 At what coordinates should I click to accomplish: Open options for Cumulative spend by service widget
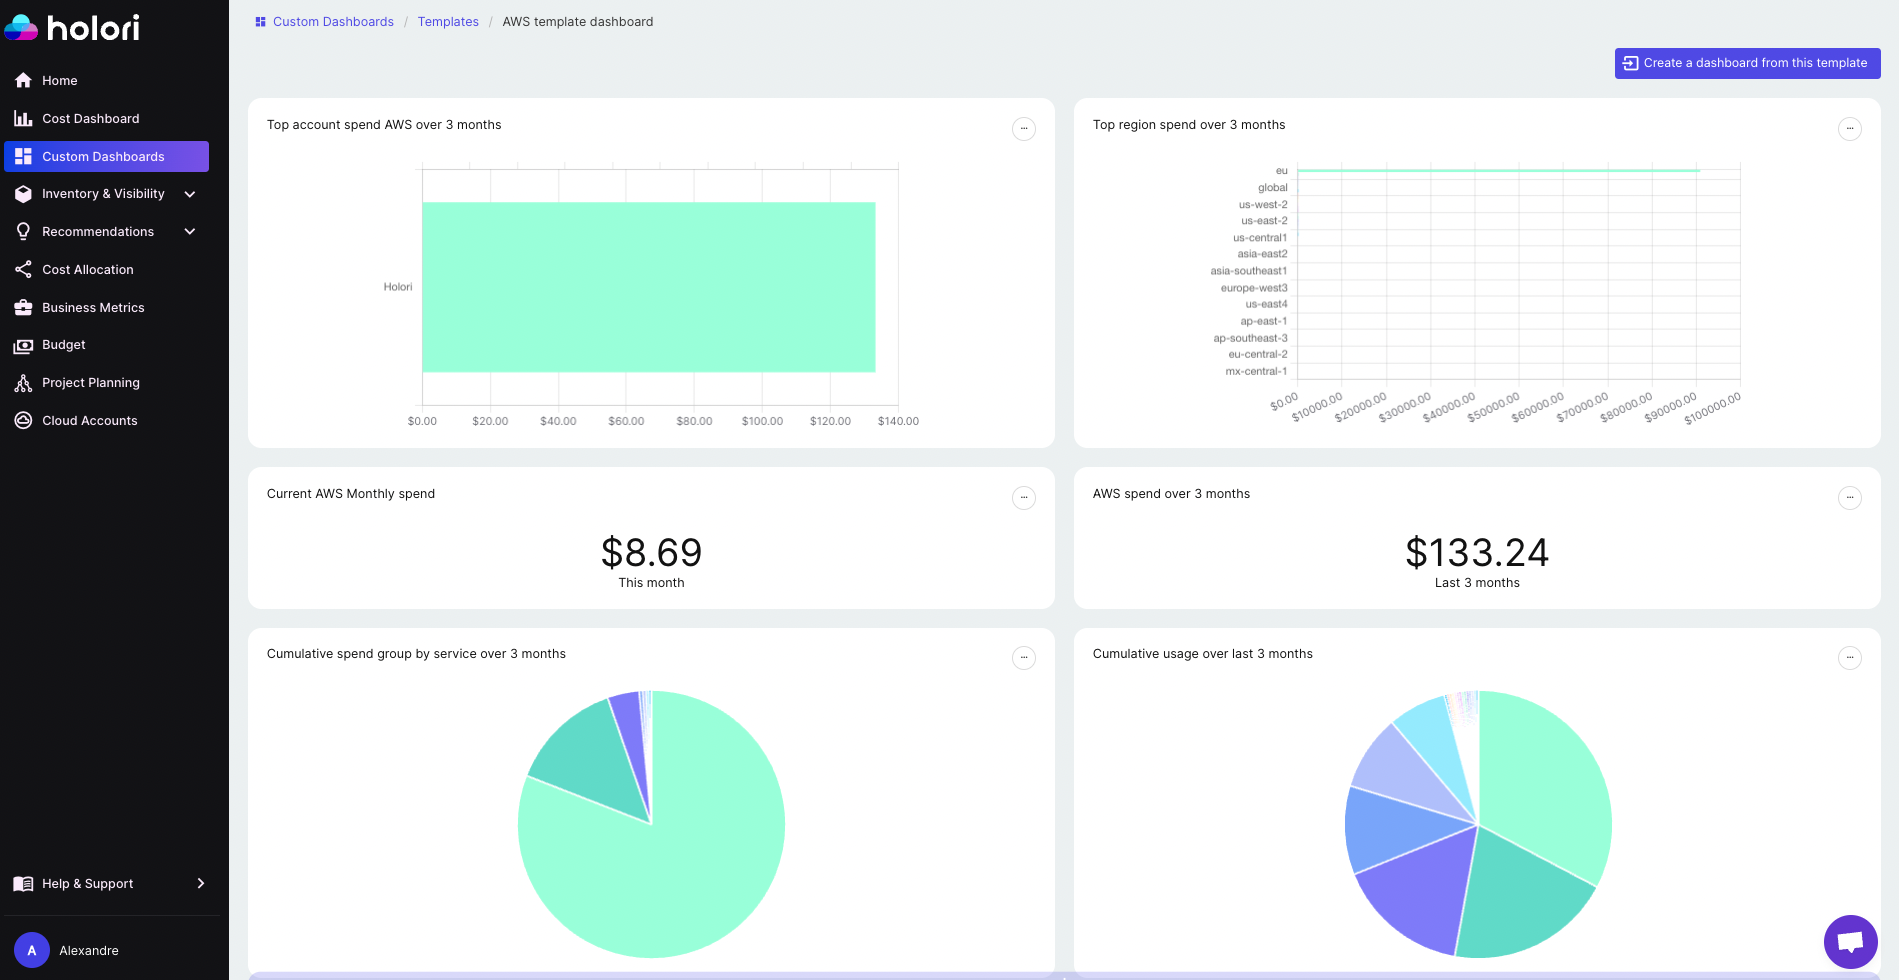coord(1024,658)
